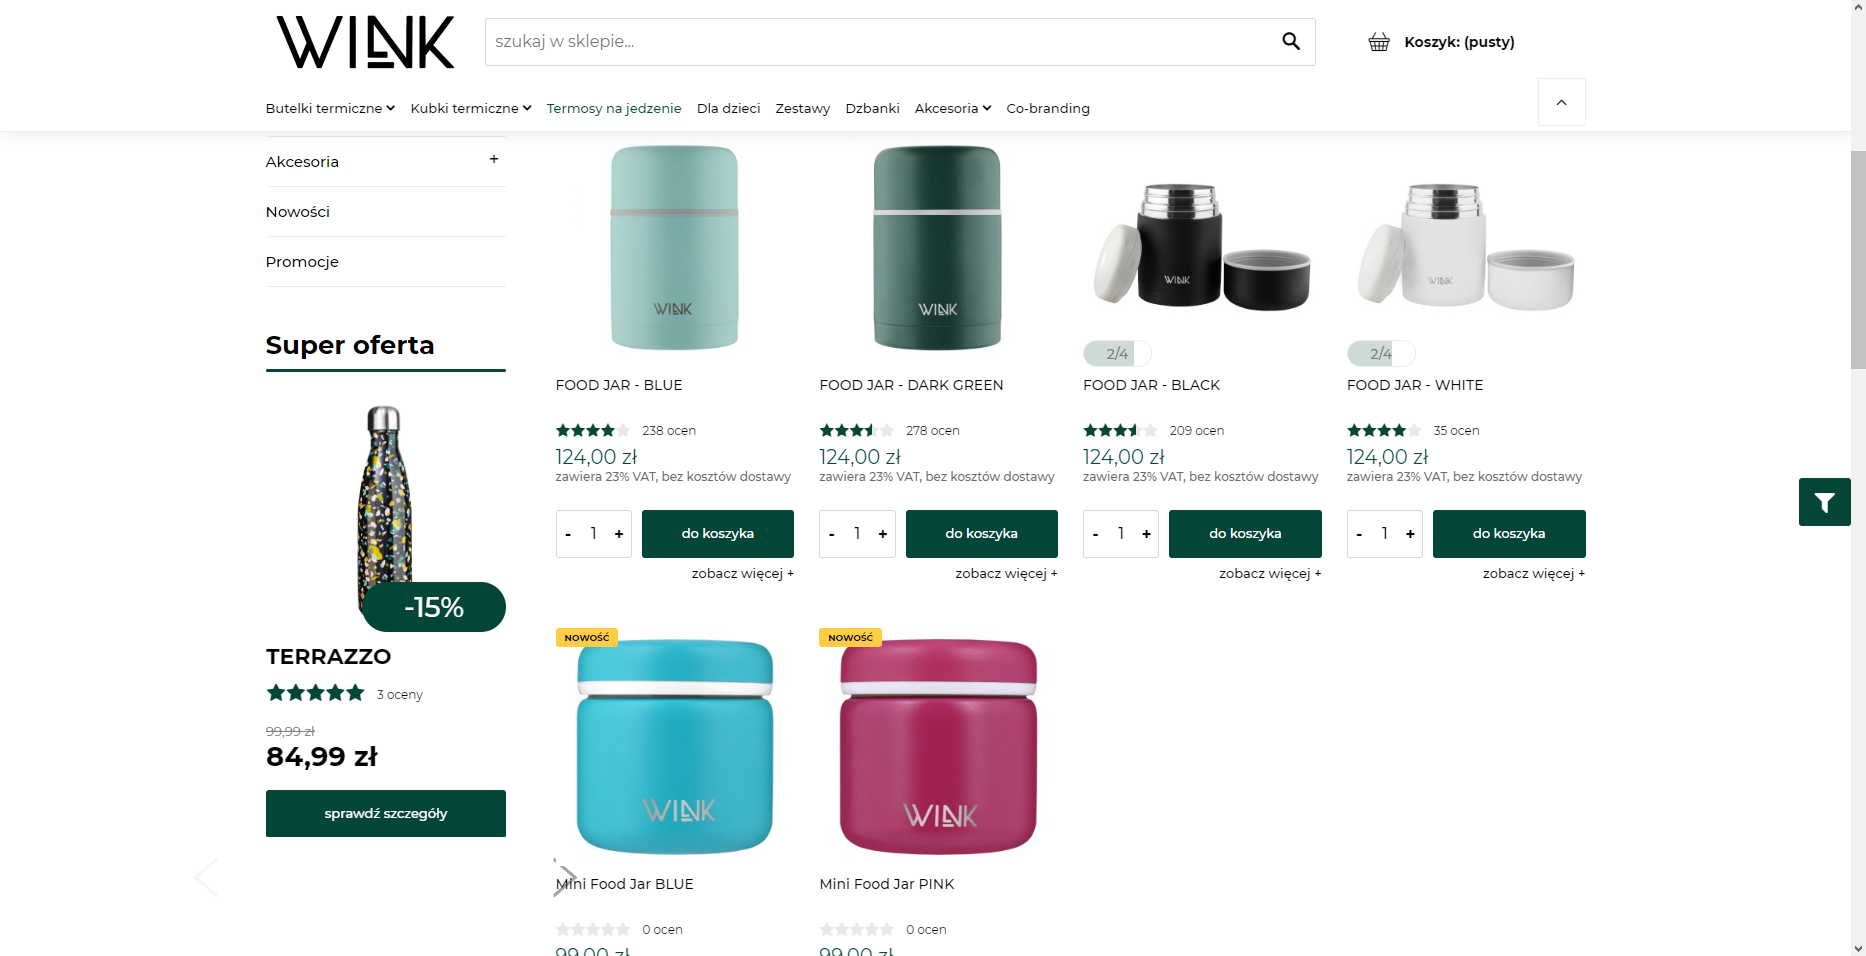Increase quantity for Food Jar White
This screenshot has width=1866, height=956.
pos(1410,534)
